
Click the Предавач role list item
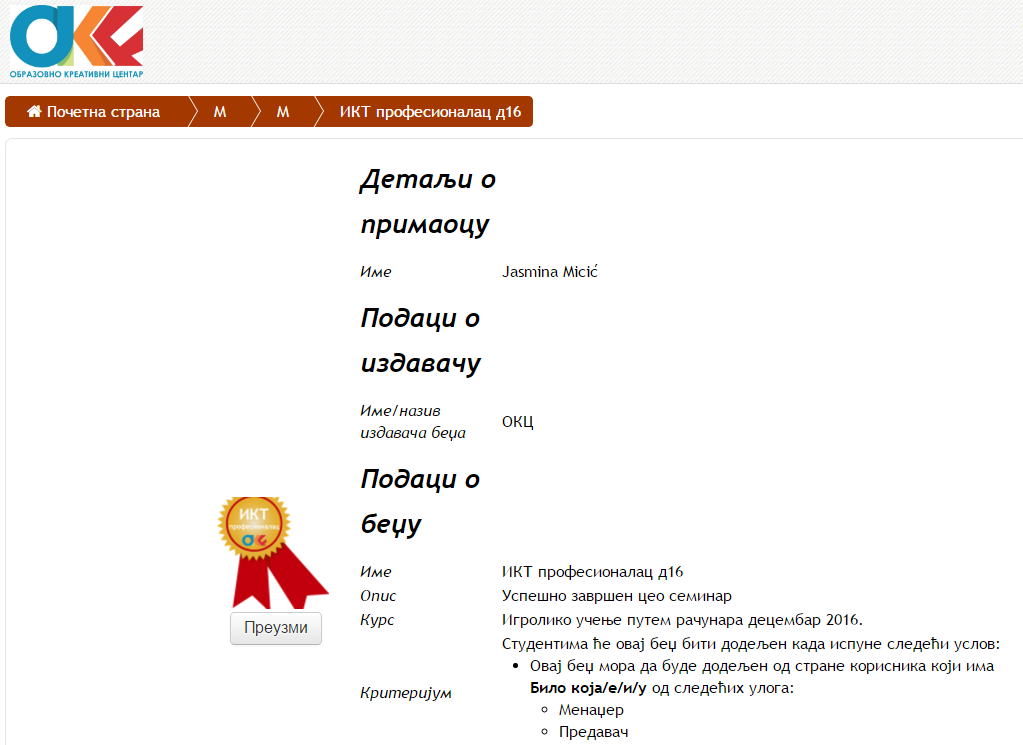[593, 732]
